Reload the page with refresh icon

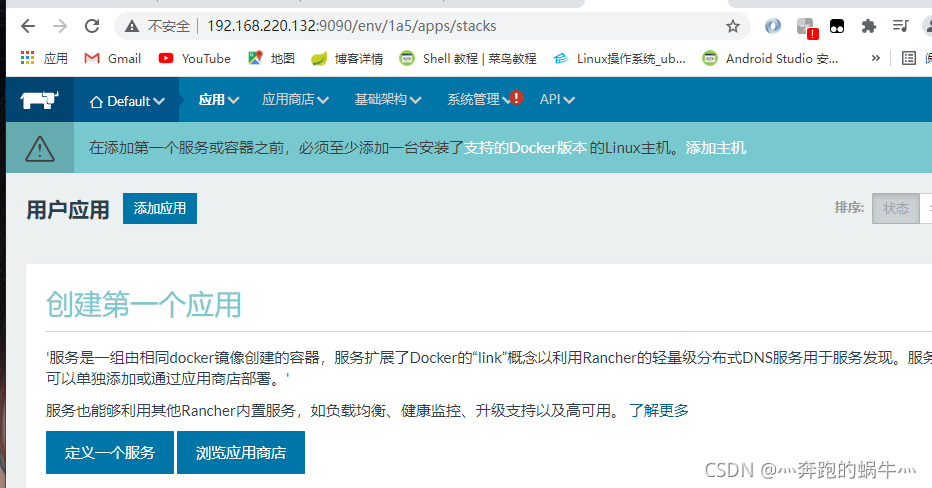pyautogui.click(x=92, y=26)
